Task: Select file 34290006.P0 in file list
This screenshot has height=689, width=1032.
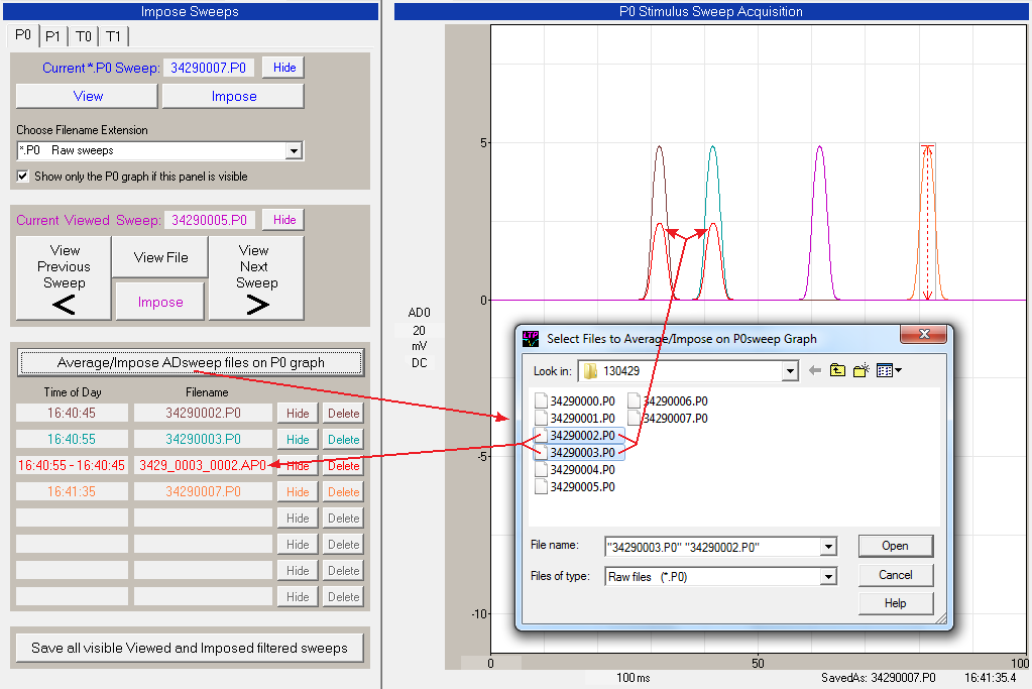Action: tap(674, 401)
